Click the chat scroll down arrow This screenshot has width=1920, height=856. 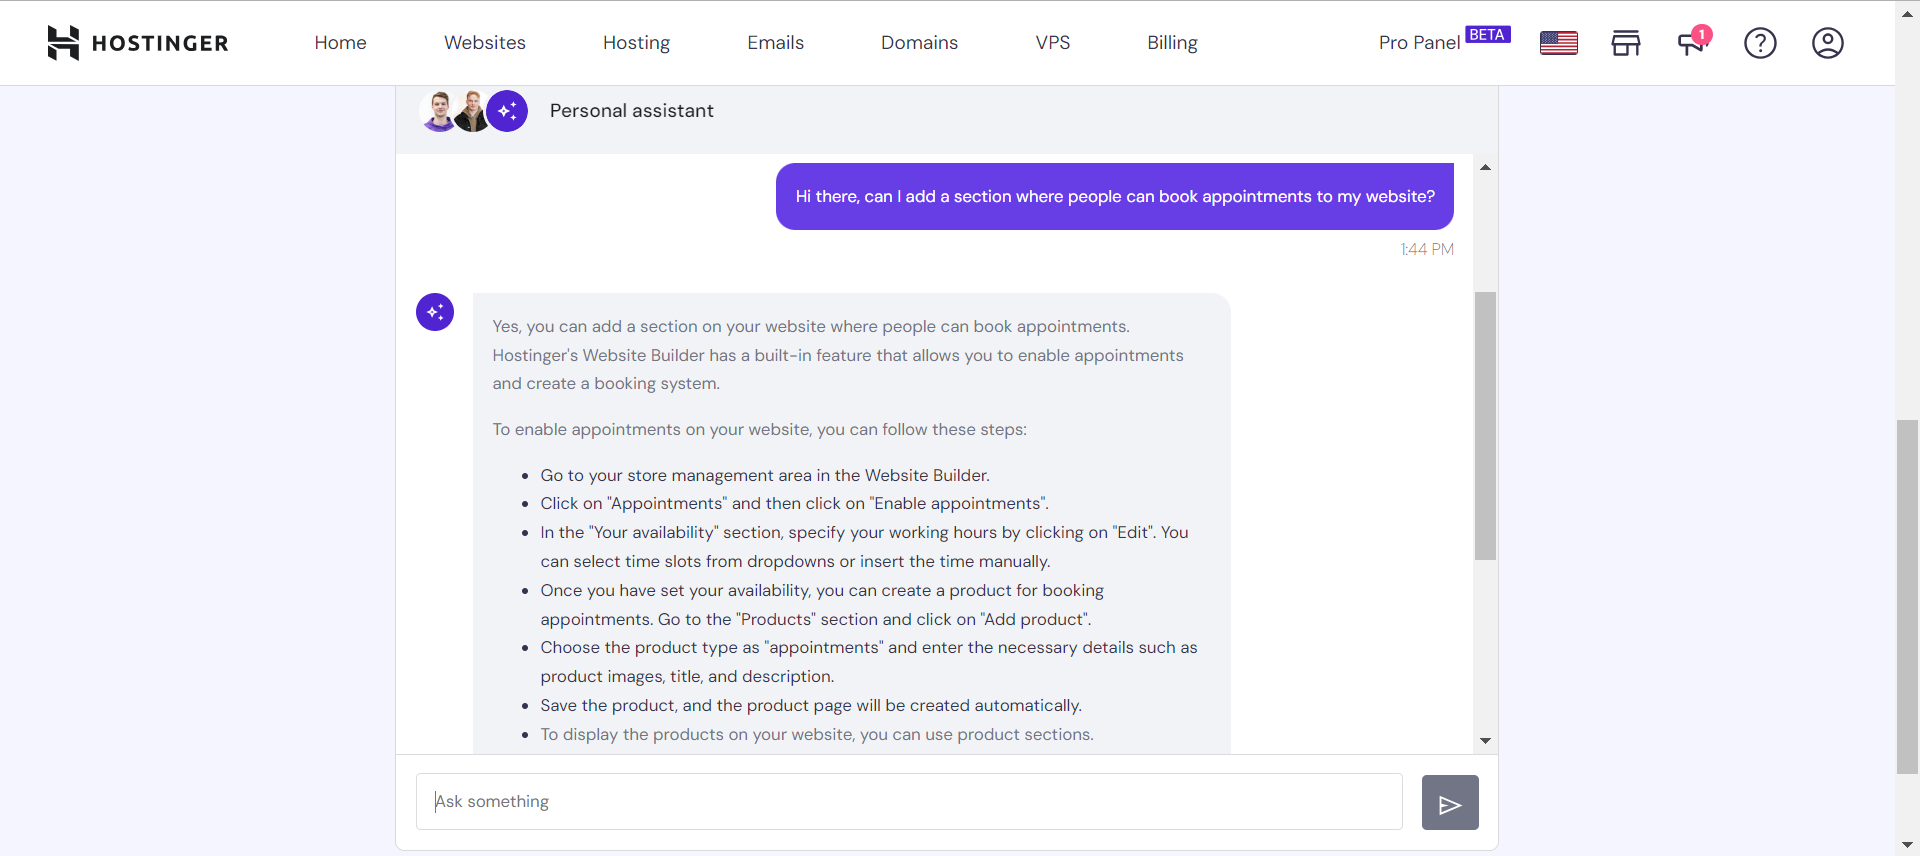(x=1485, y=741)
